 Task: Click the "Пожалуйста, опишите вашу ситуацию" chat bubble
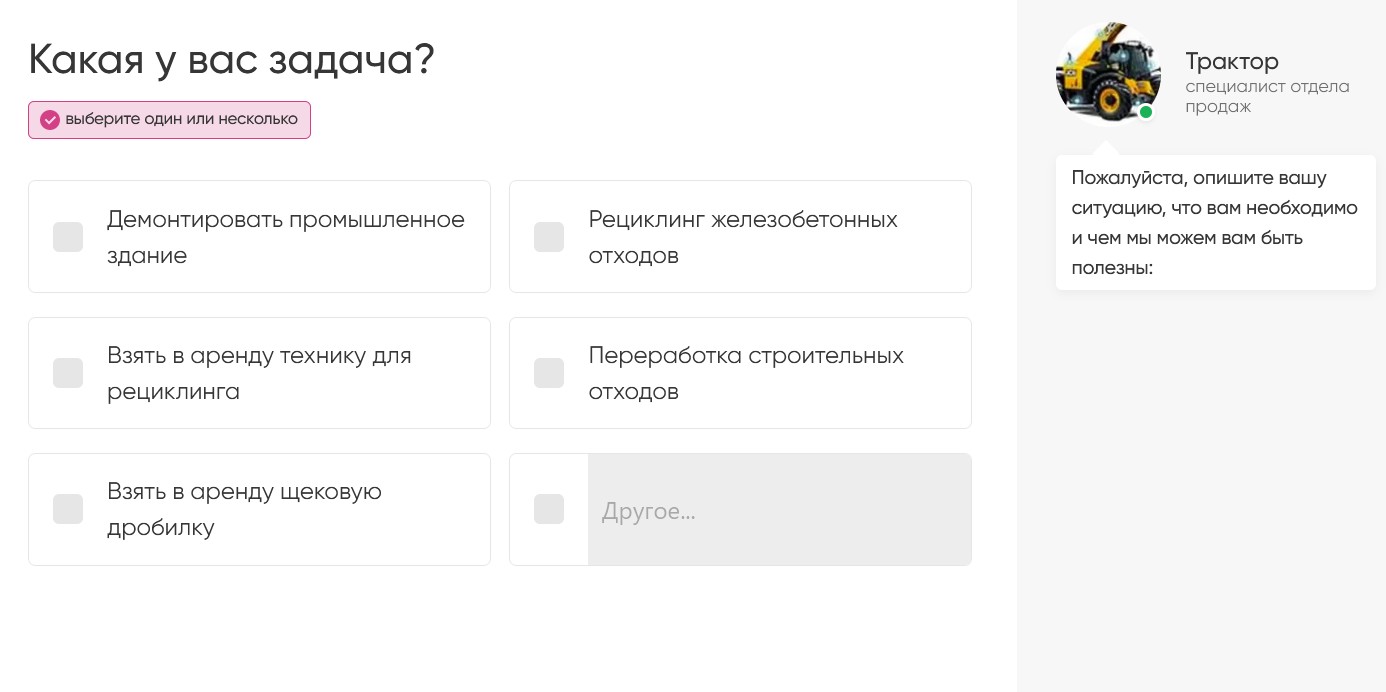[1215, 223]
